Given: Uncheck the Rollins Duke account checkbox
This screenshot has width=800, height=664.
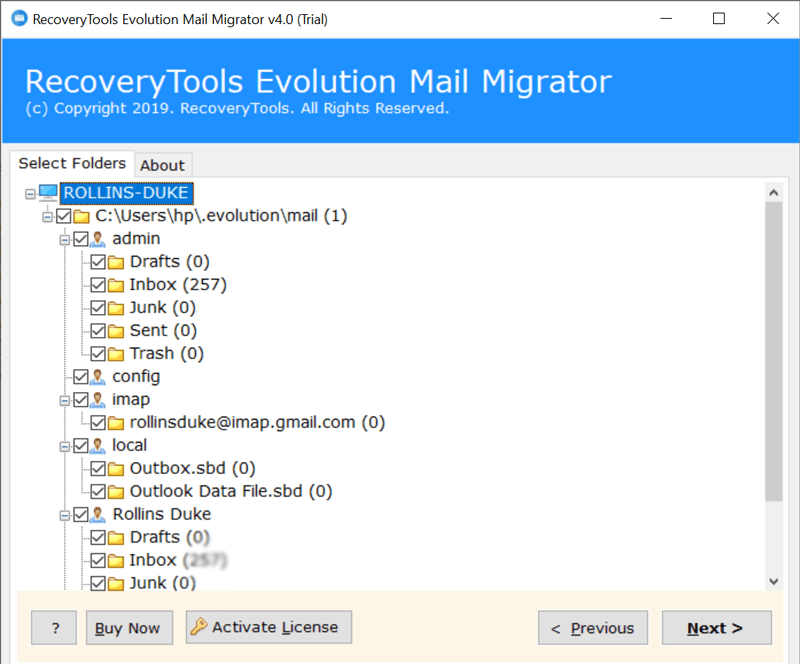Looking at the screenshot, I should (81, 514).
